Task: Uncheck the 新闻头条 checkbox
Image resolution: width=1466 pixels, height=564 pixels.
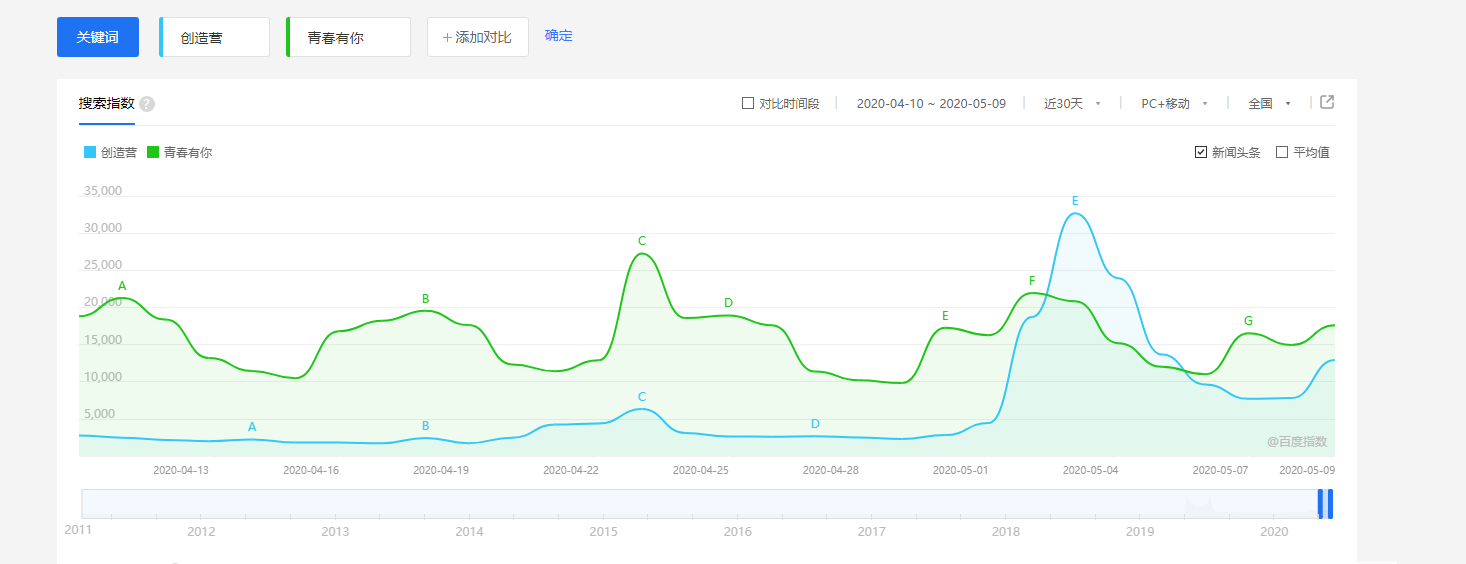Action: [x=1201, y=153]
